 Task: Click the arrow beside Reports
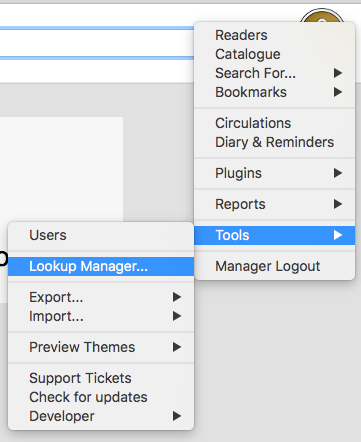pos(338,204)
